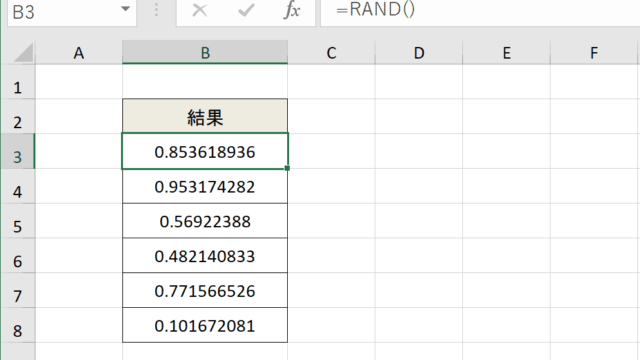Image resolution: width=640 pixels, height=360 pixels.
Task: Select the row 3 header
Action: (18, 151)
